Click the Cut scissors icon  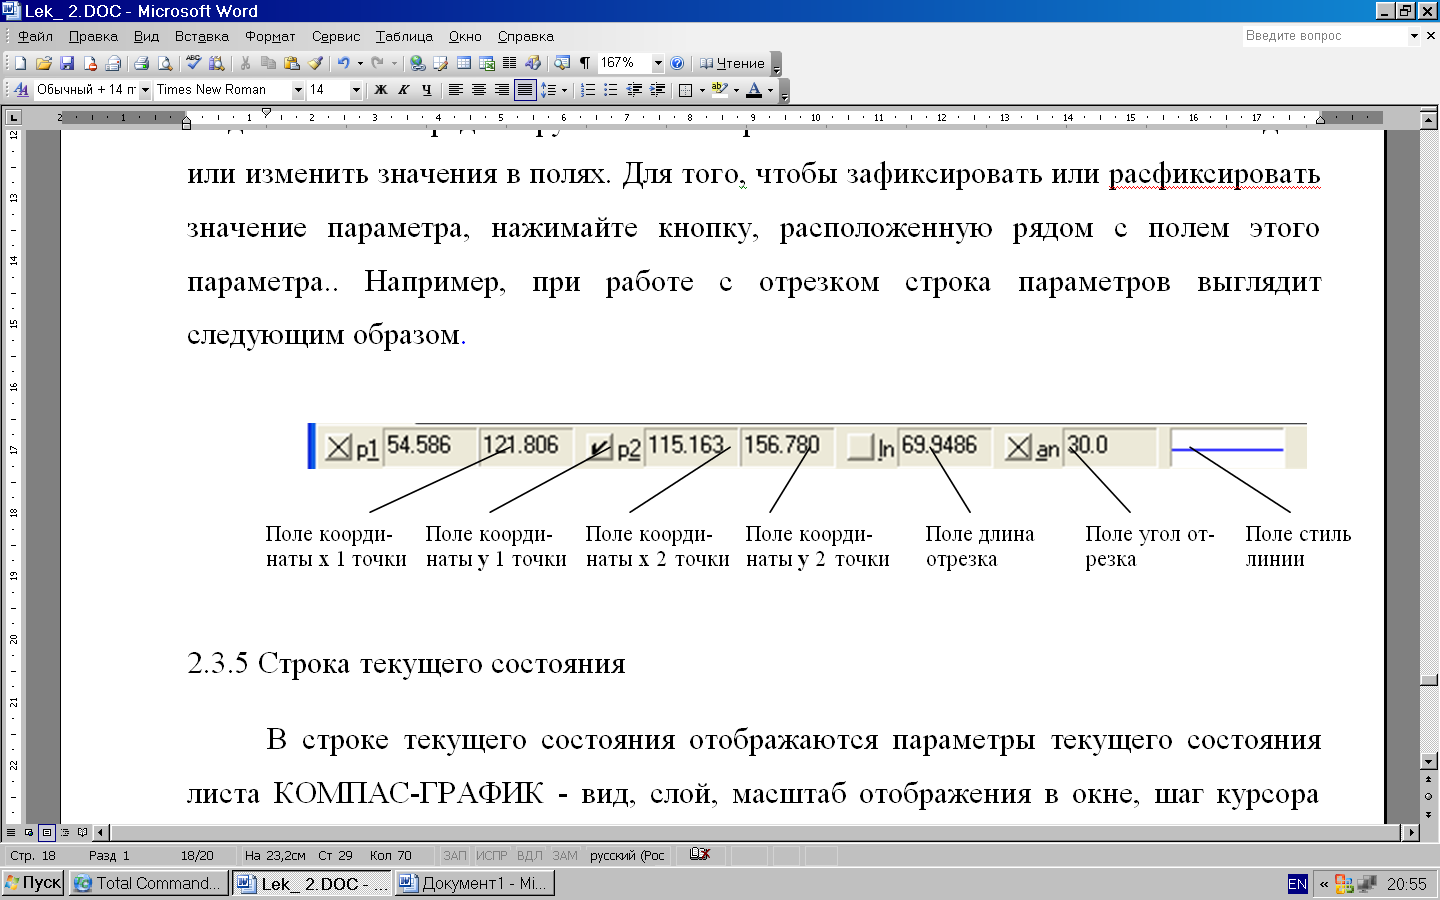(245, 63)
